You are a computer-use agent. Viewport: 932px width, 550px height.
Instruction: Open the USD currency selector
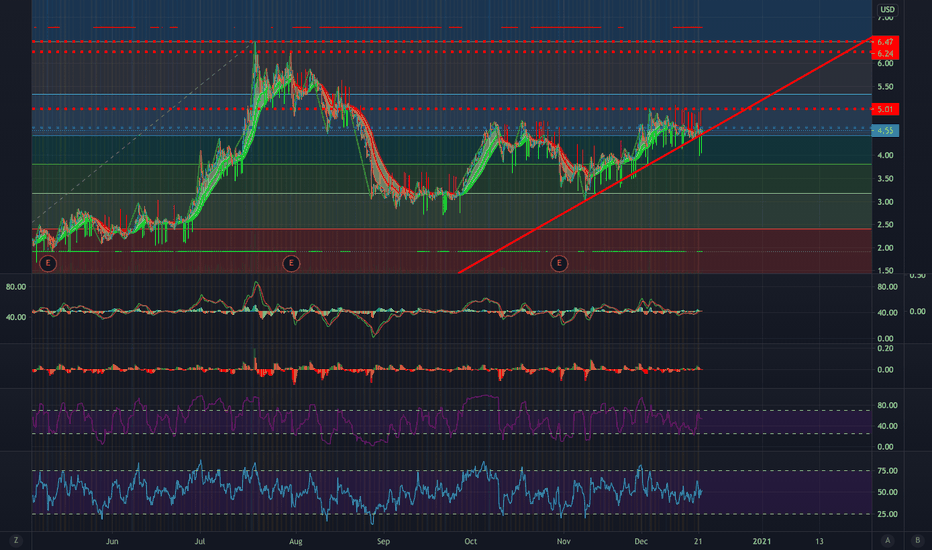887,10
